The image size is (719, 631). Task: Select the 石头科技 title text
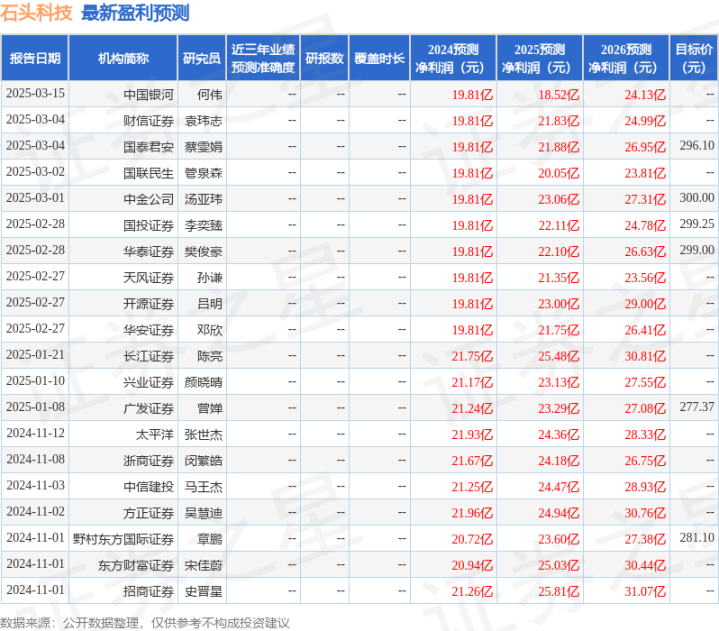click(36, 13)
